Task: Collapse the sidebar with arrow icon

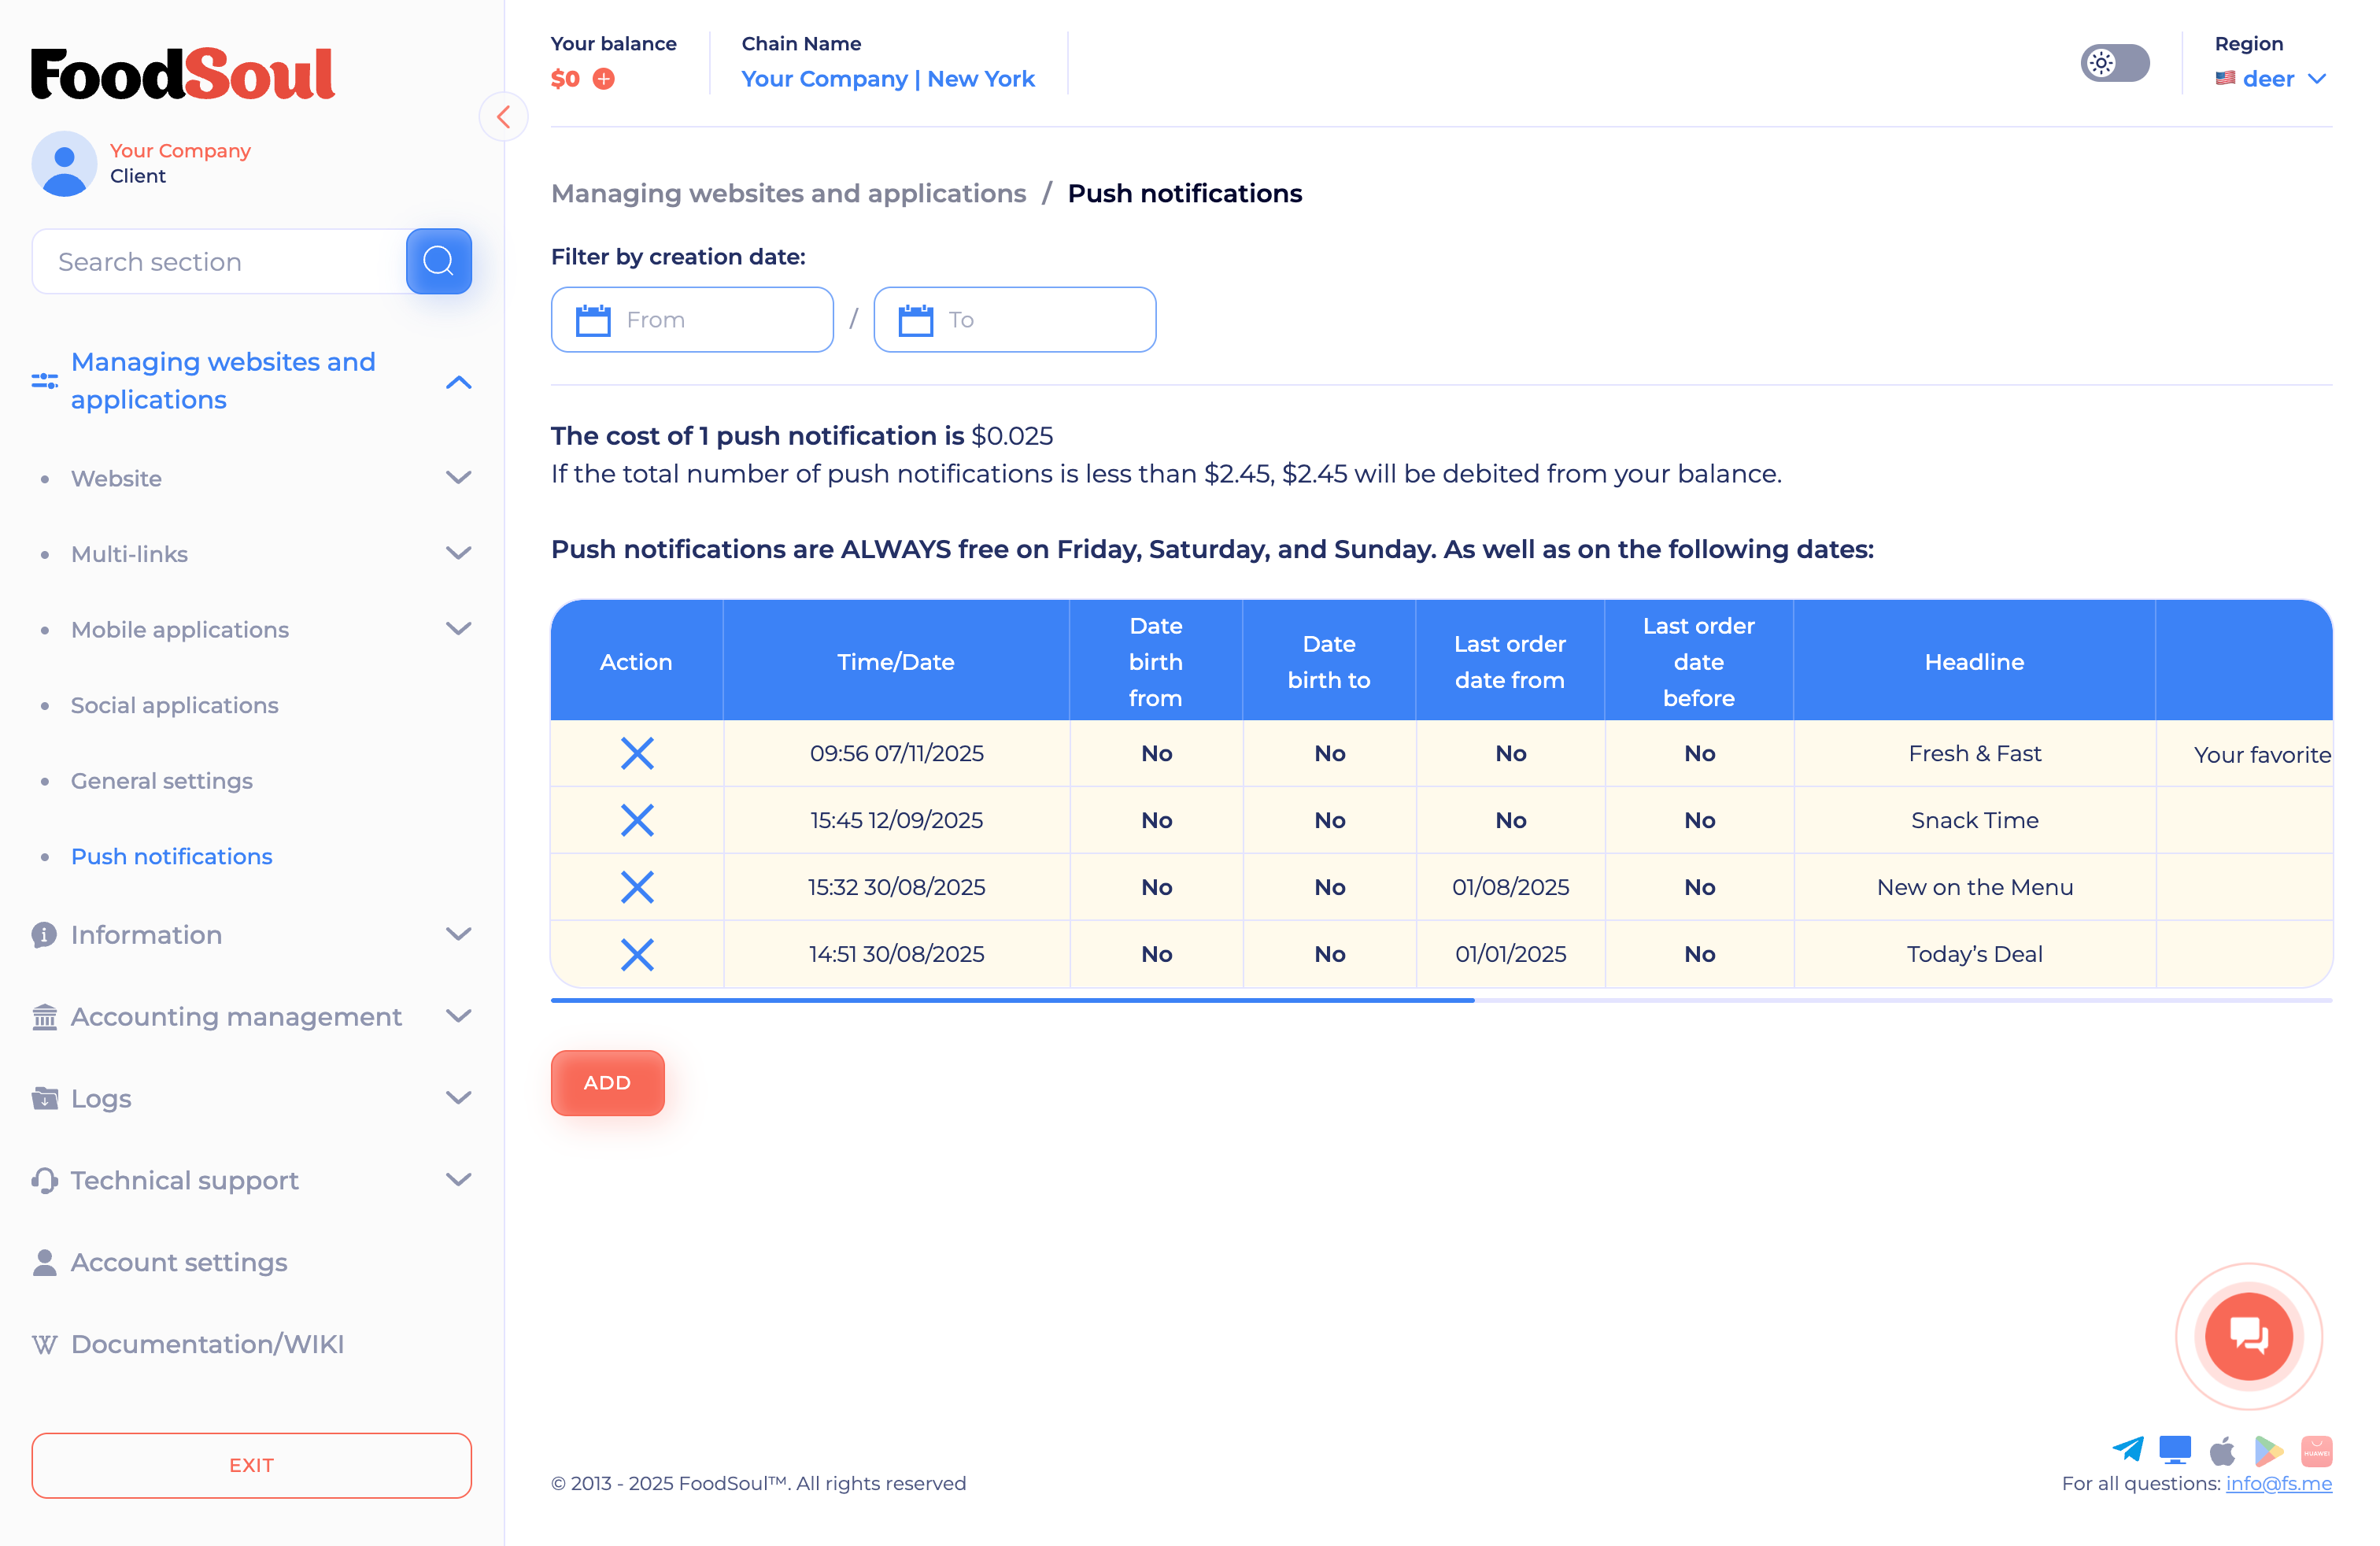Action: [x=504, y=117]
